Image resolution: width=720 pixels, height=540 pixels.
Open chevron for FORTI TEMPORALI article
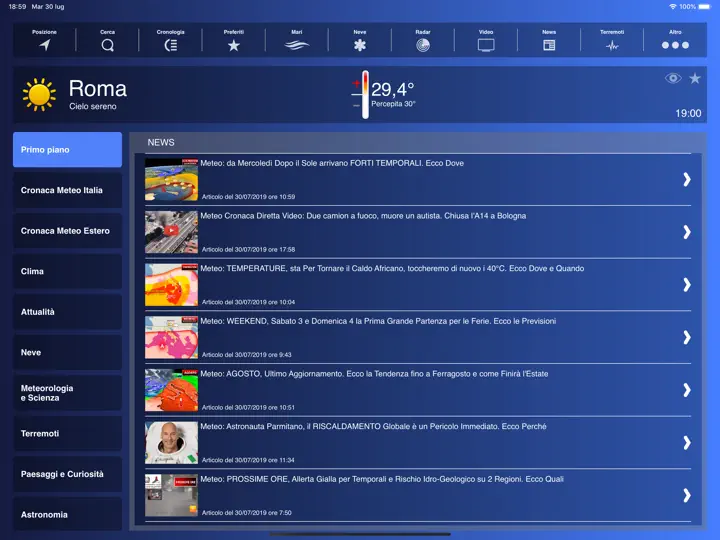pyautogui.click(x=686, y=180)
